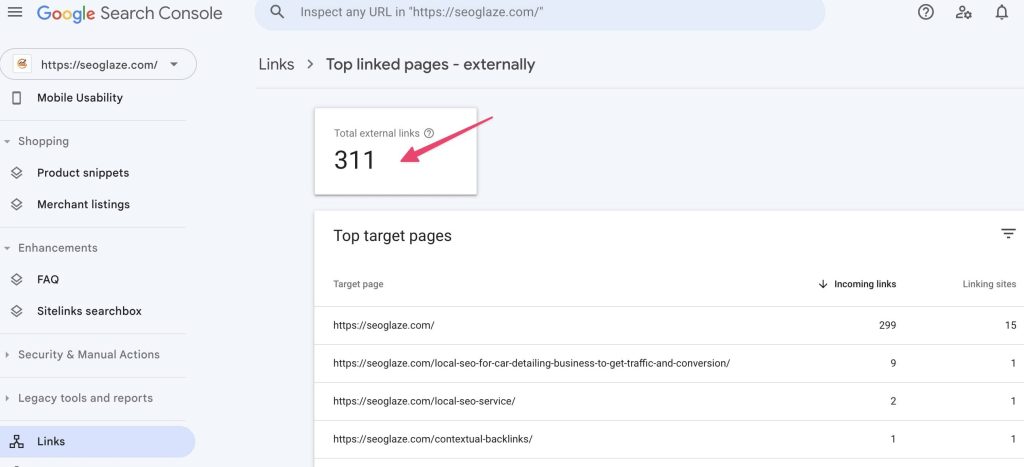This screenshot has width=1024, height=467.
Task: Sort by Linking sites column header
Action: (x=989, y=284)
